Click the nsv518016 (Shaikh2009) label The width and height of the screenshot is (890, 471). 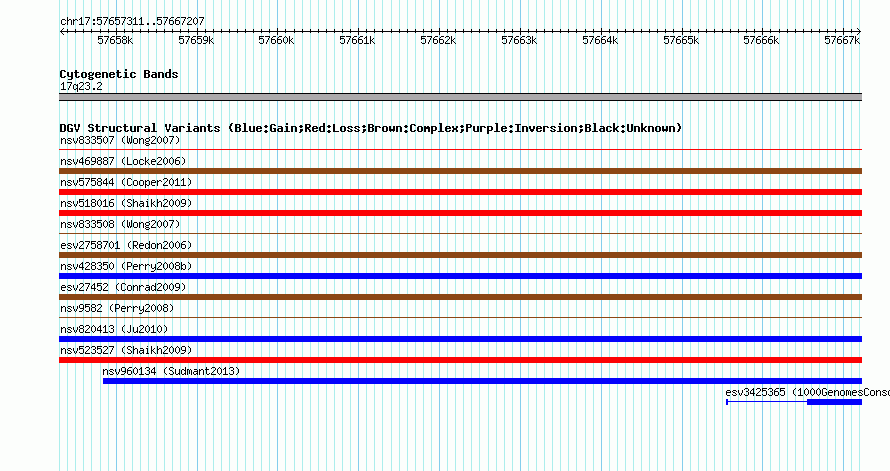126,203
